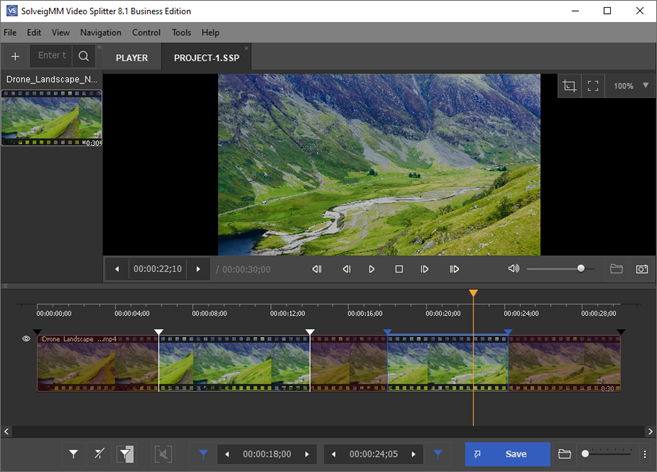Image resolution: width=657 pixels, height=472 pixels.
Task: Add a marker with the funnel icon
Action: 73,454
